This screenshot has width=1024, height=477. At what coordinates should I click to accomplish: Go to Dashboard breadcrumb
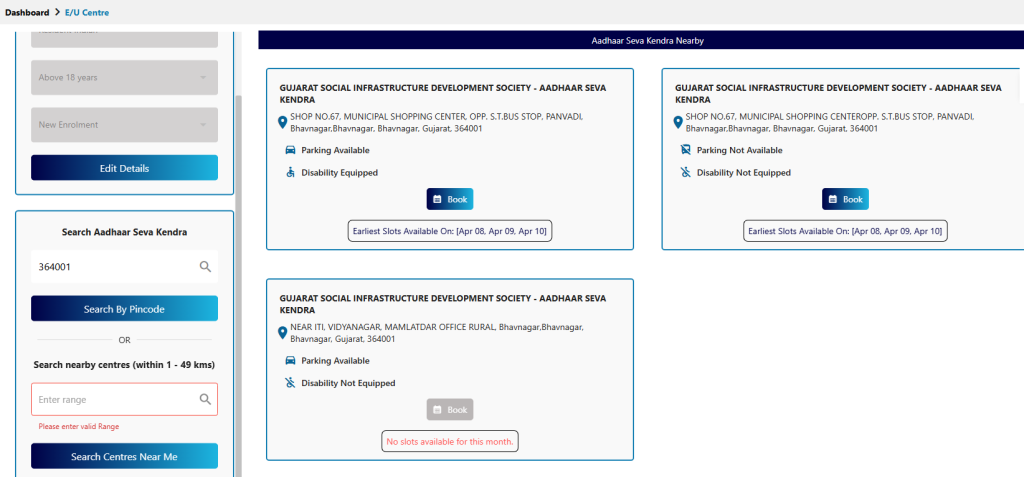pos(27,12)
